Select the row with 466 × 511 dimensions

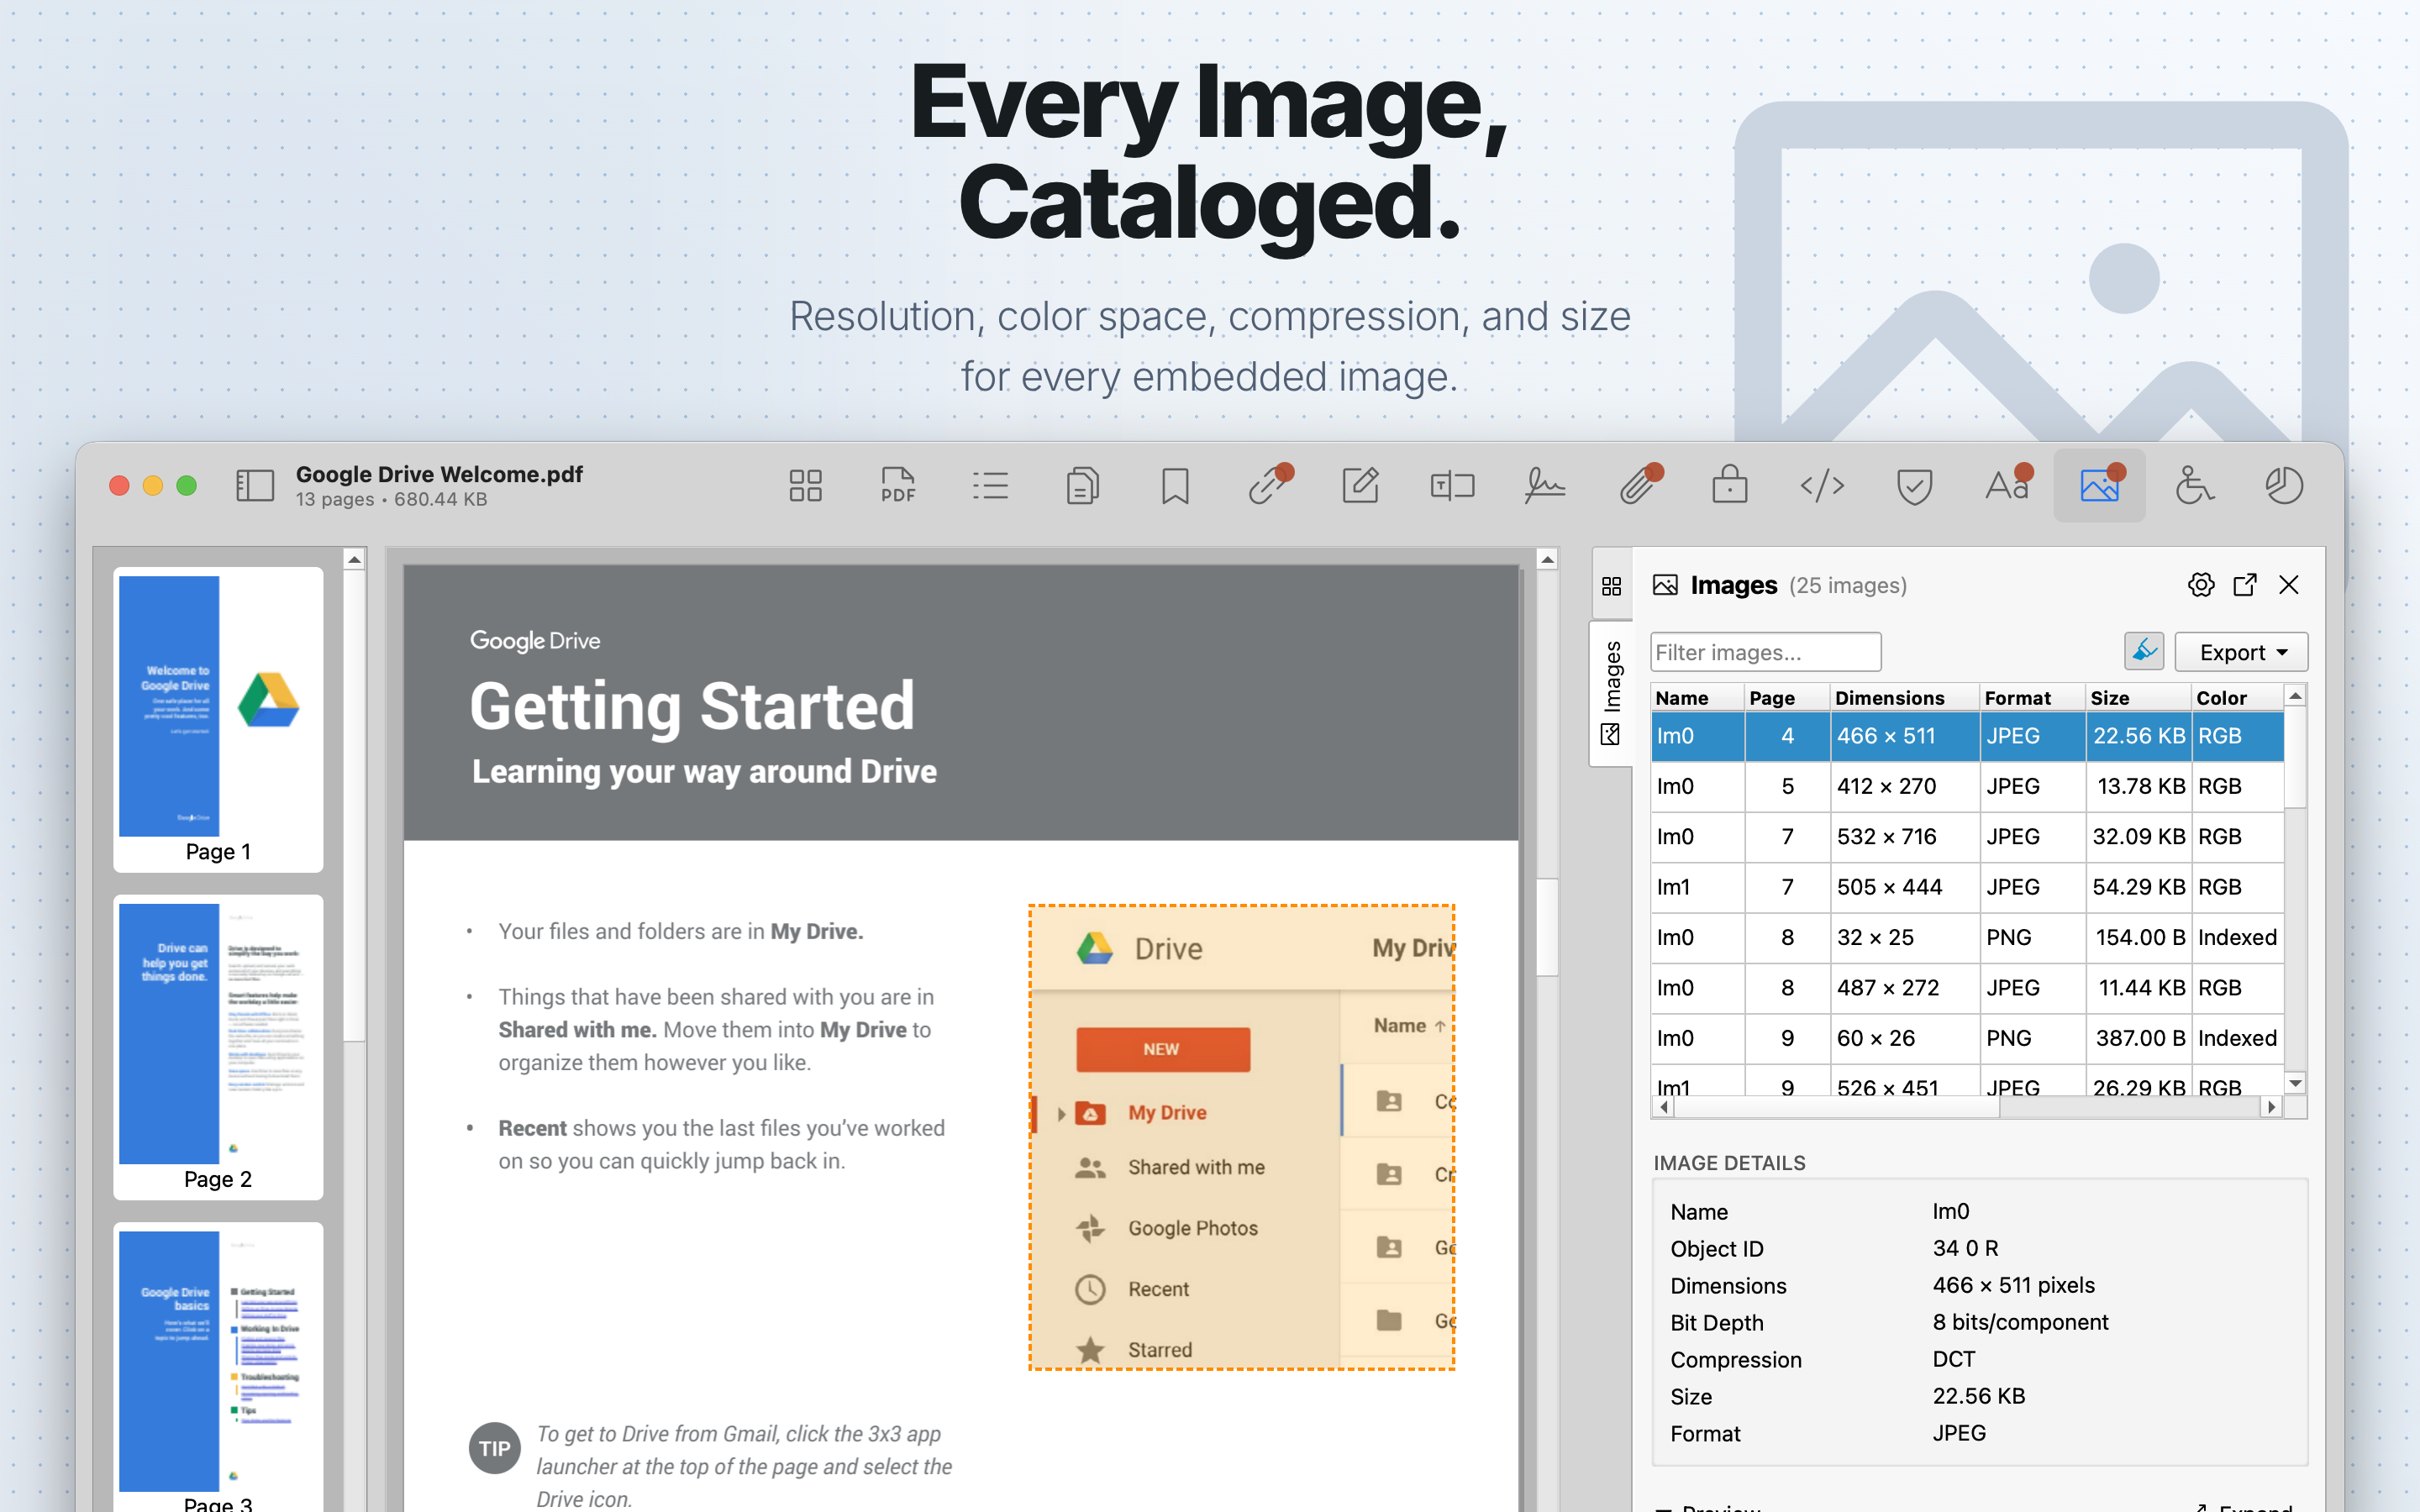pyautogui.click(x=1968, y=736)
